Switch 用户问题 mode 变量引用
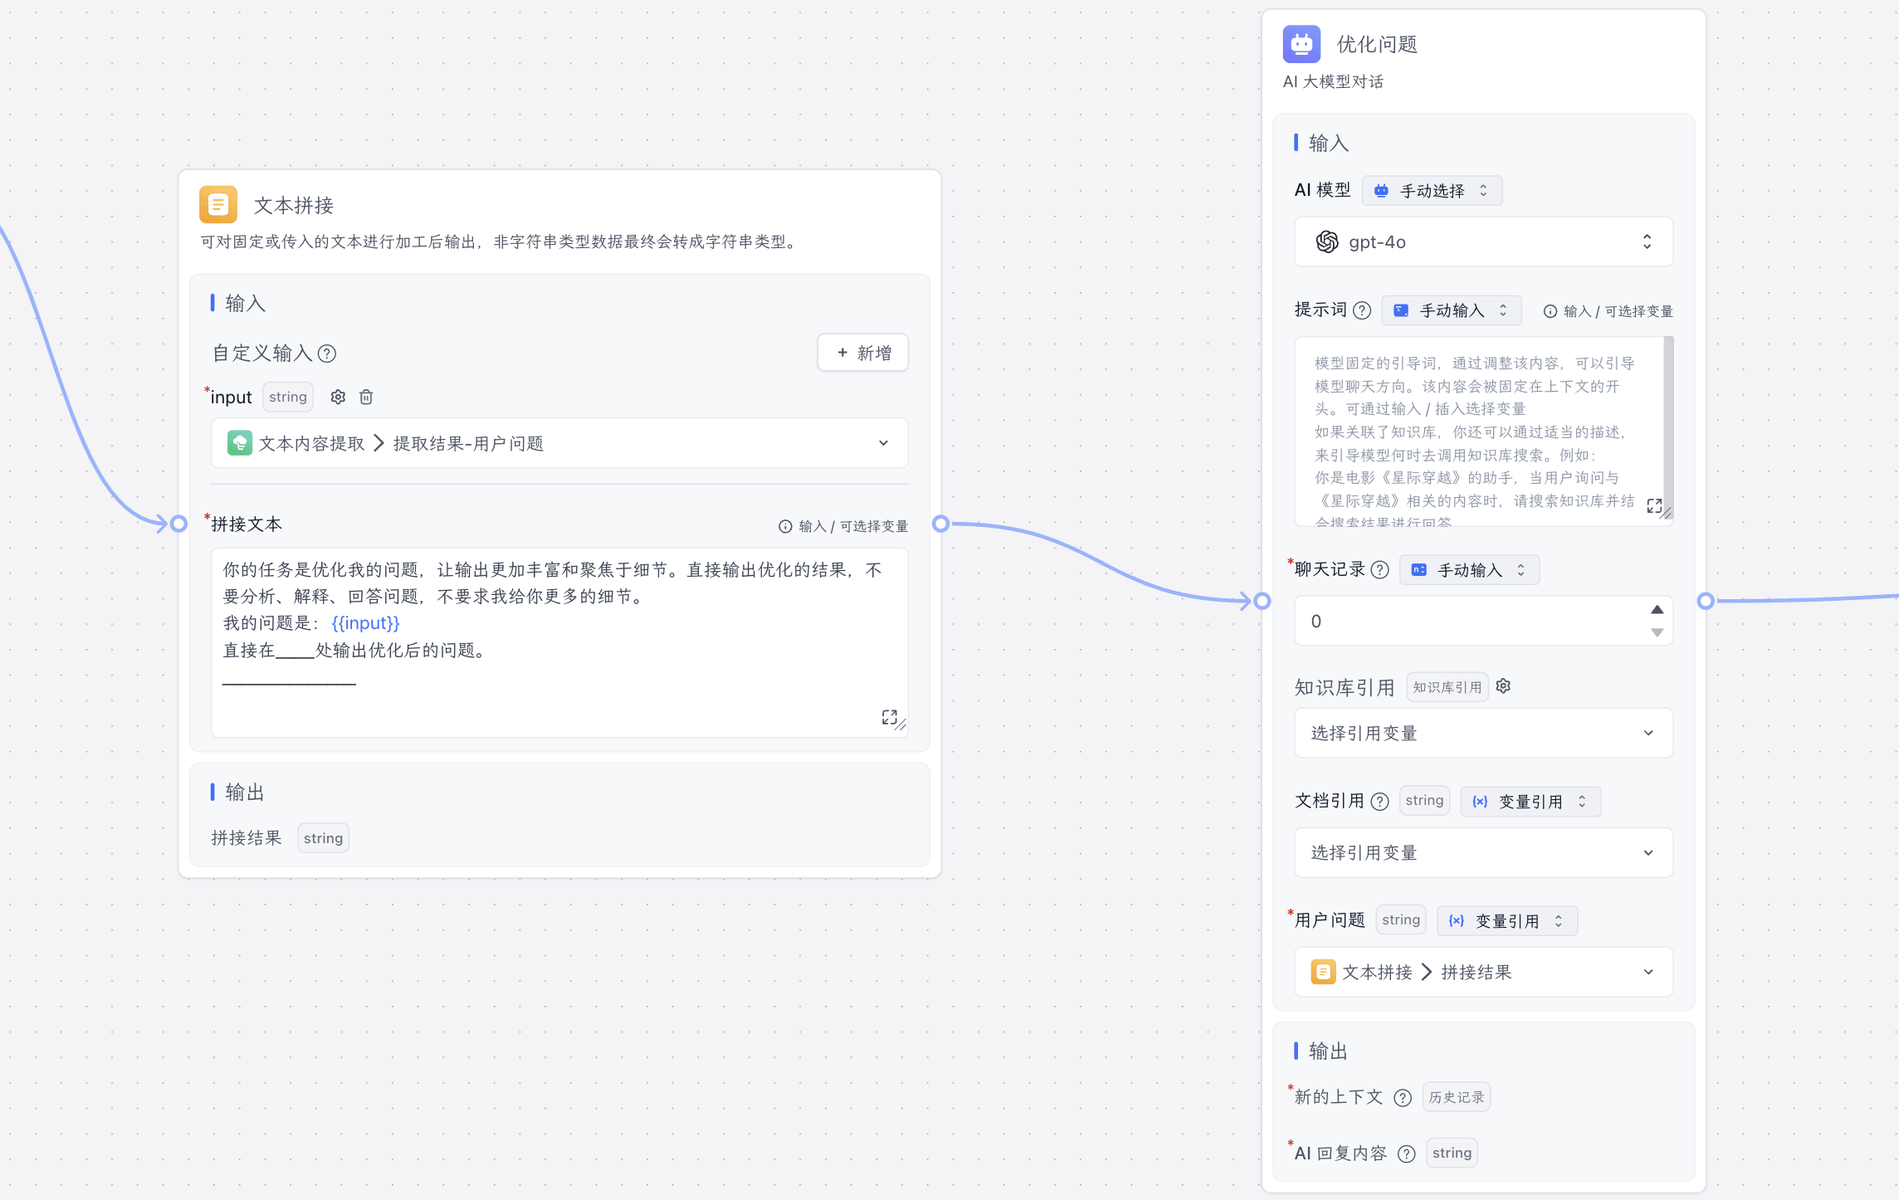The image size is (1899, 1200). point(1508,921)
